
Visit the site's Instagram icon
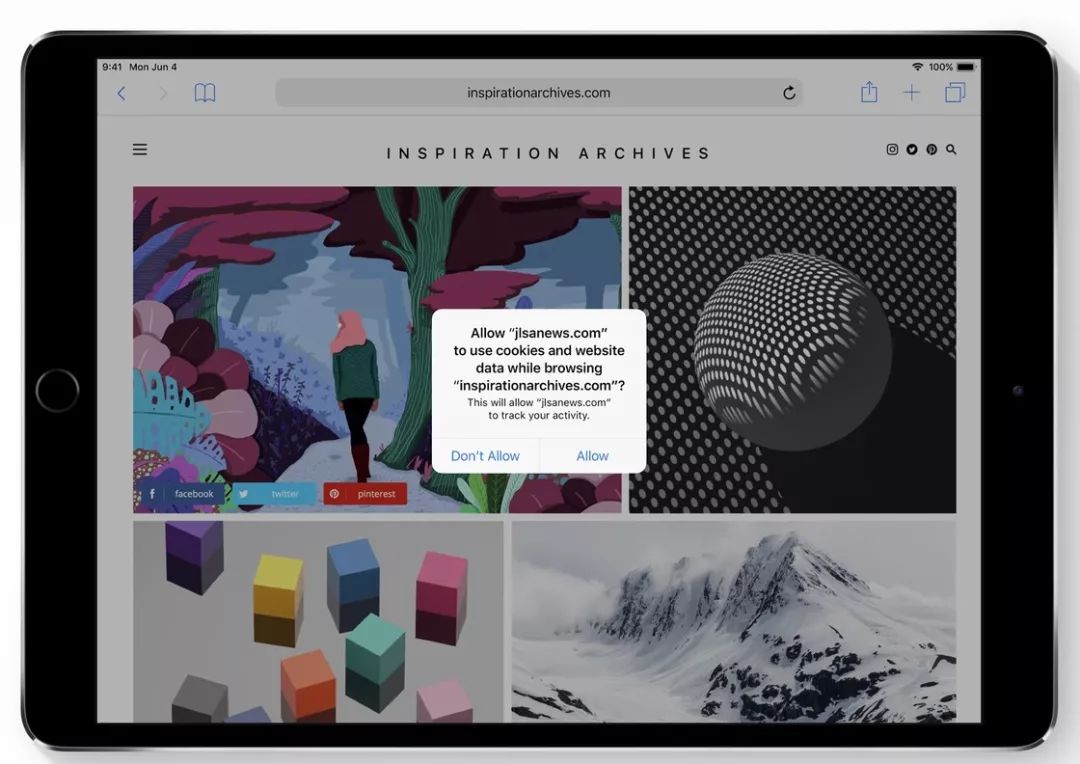892,149
